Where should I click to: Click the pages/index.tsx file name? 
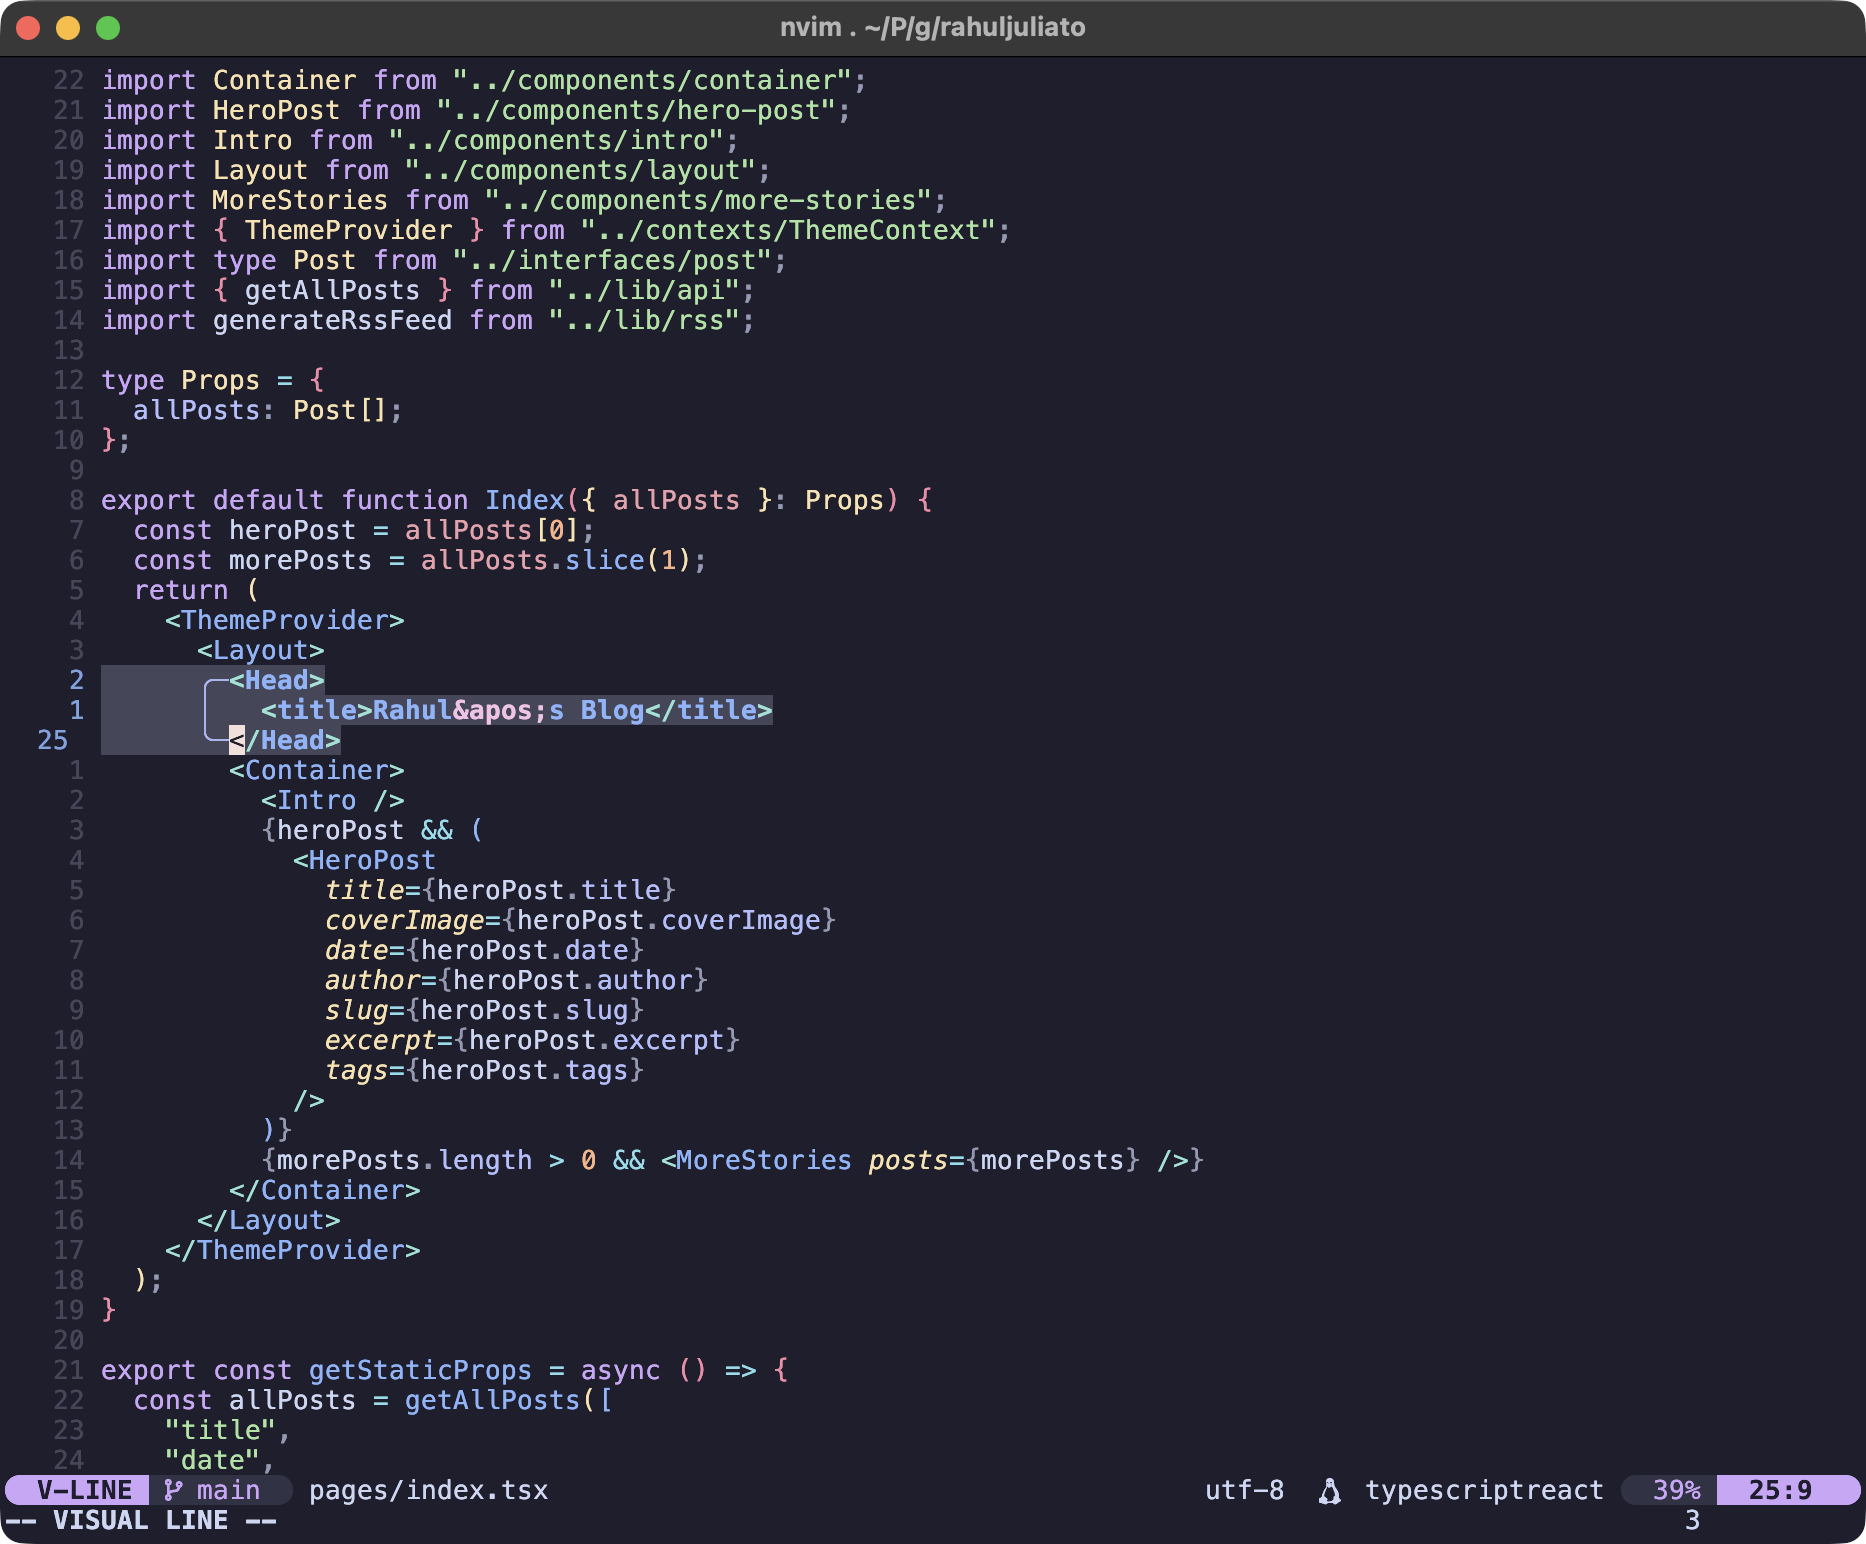click(428, 1490)
